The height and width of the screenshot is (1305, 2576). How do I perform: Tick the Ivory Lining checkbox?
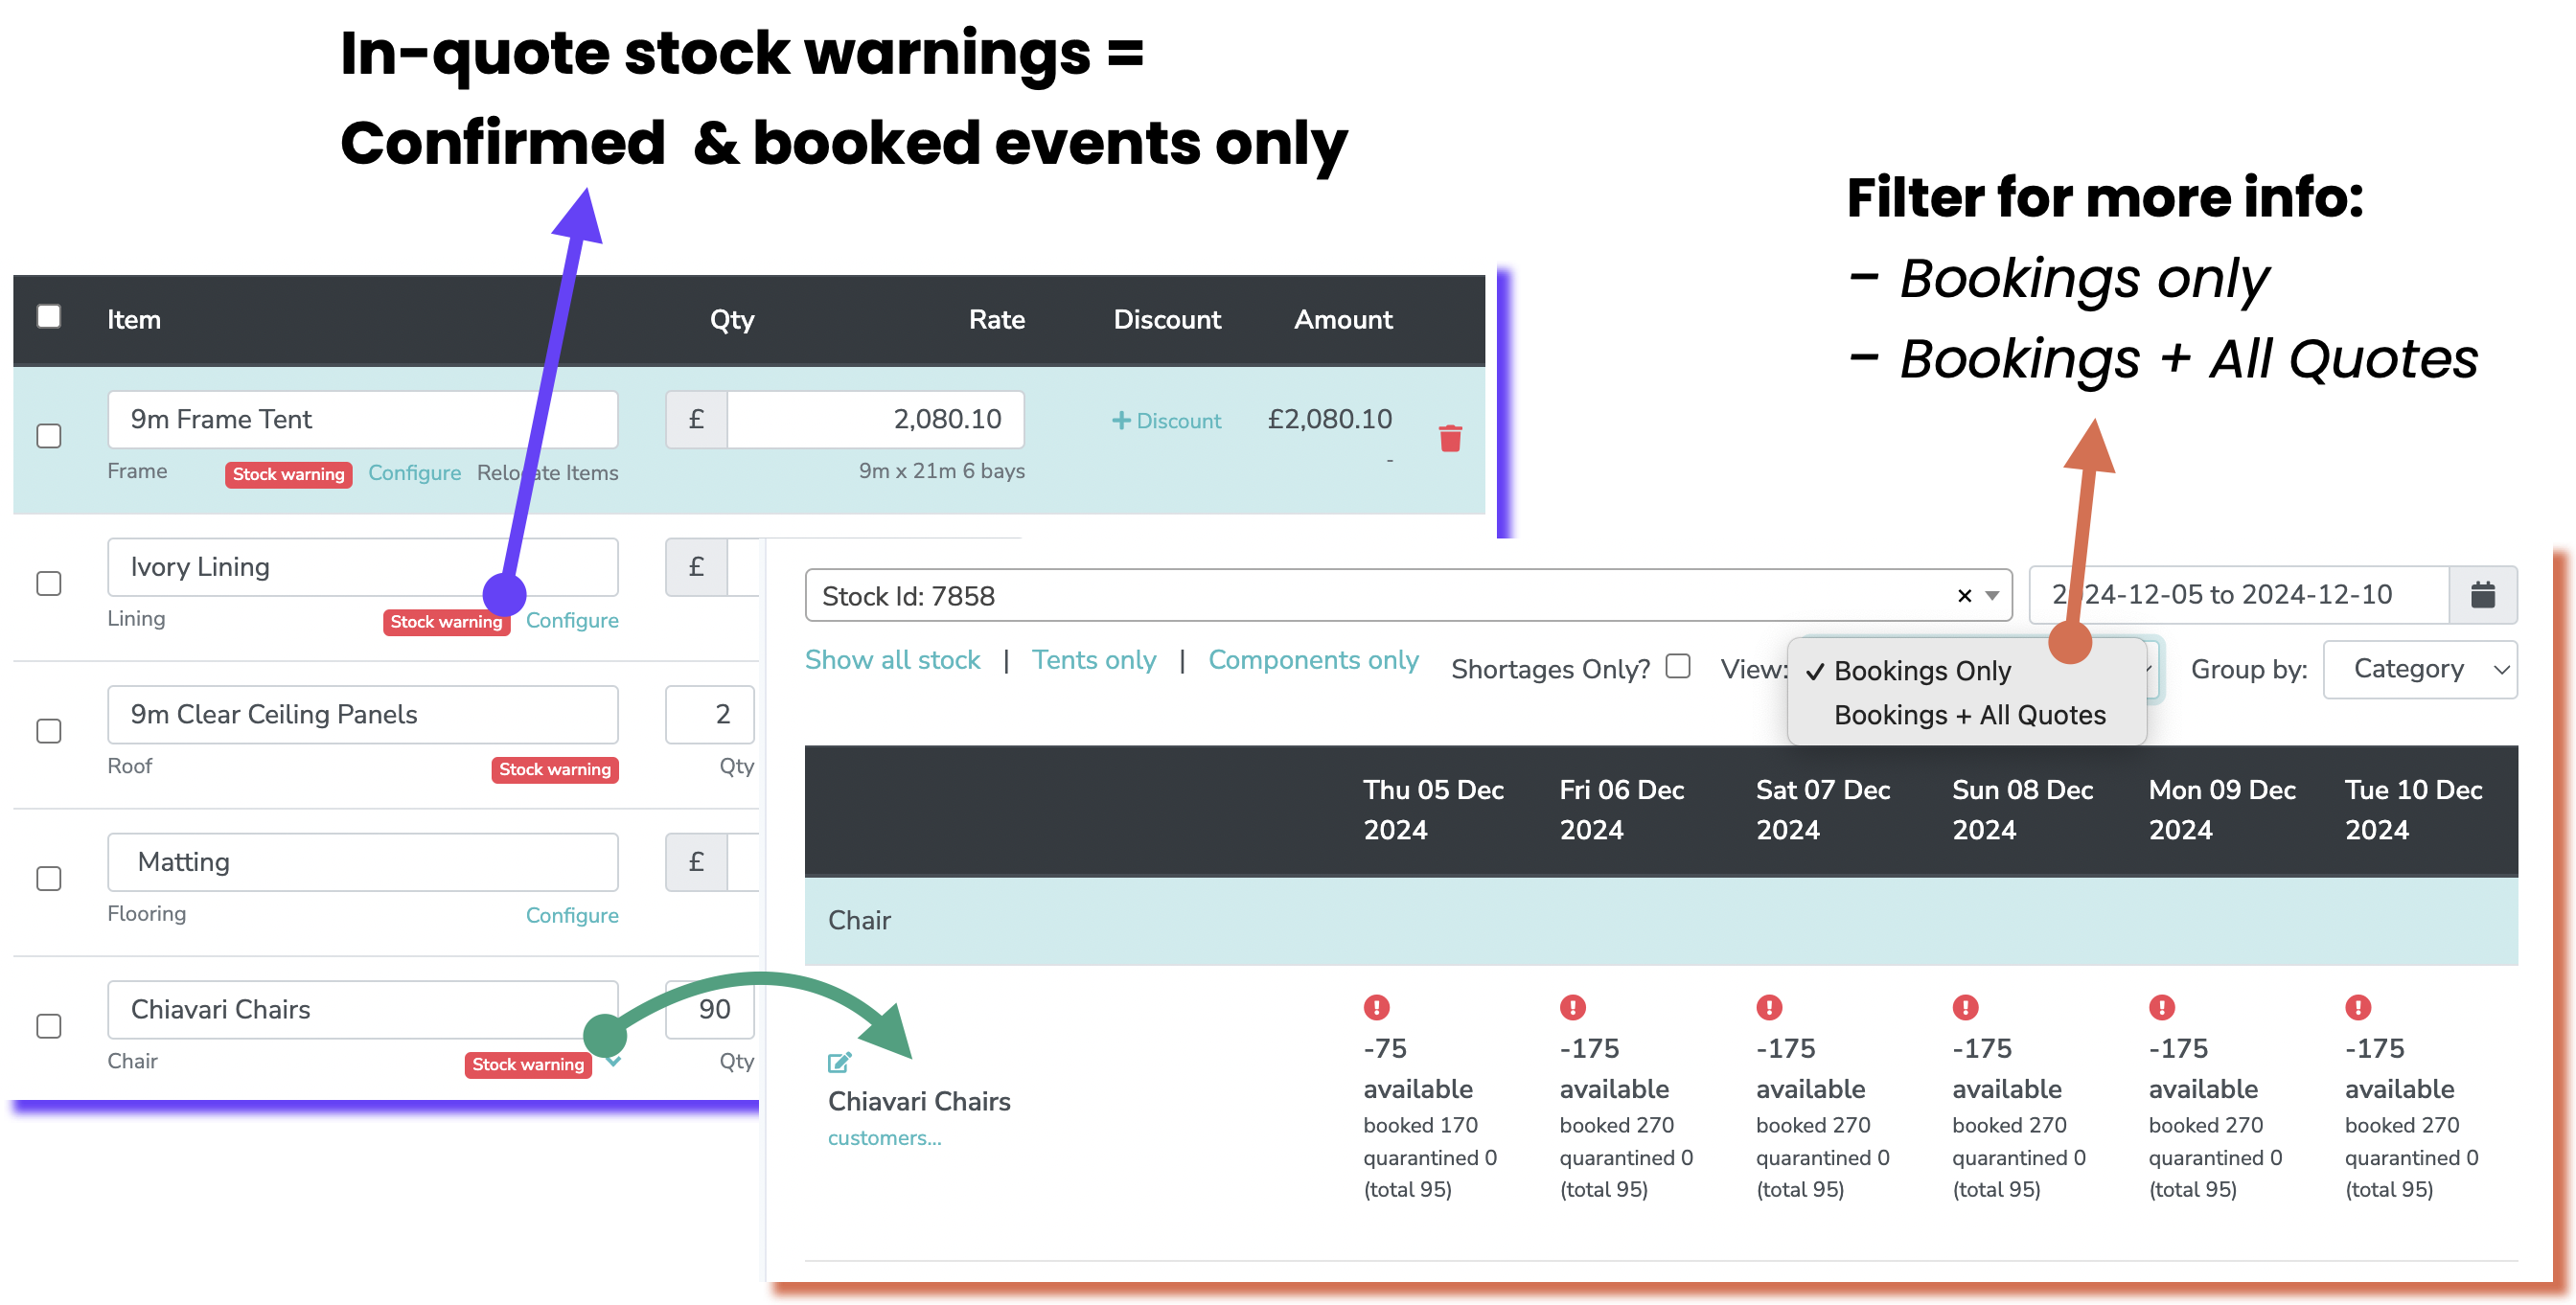pos(48,584)
